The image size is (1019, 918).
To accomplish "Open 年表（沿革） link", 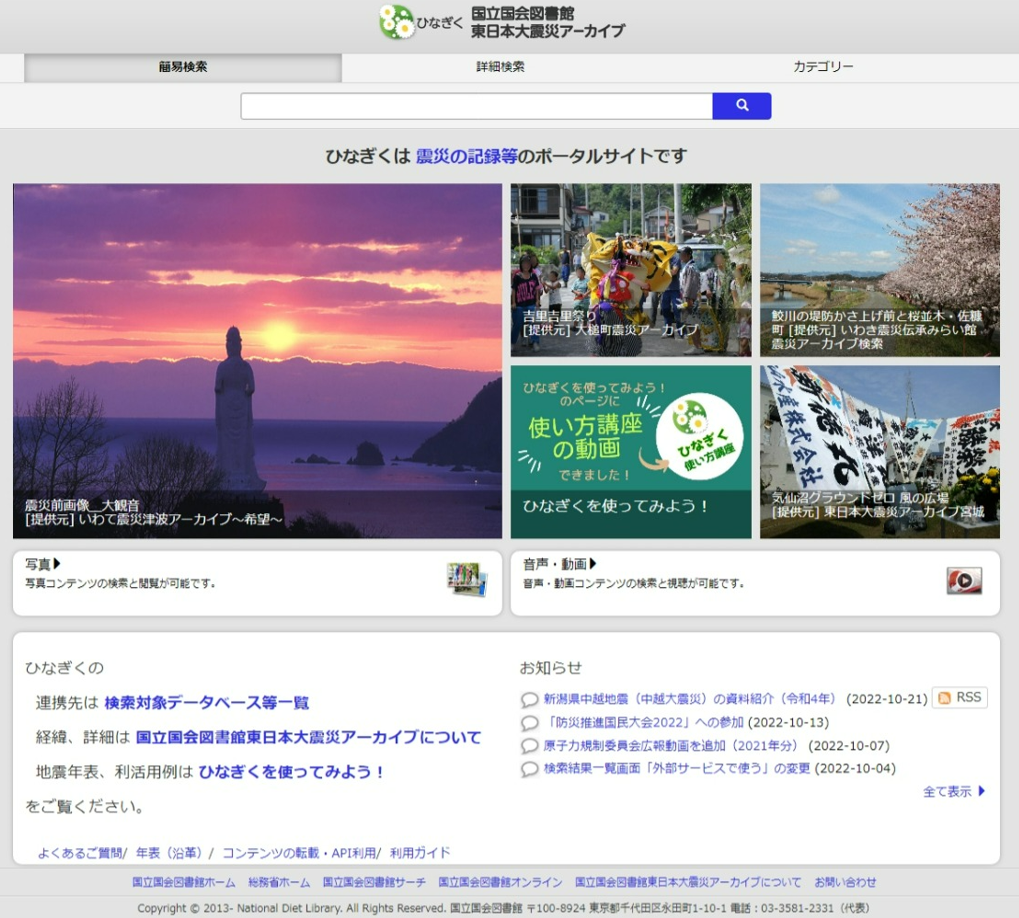I will tap(169, 853).
